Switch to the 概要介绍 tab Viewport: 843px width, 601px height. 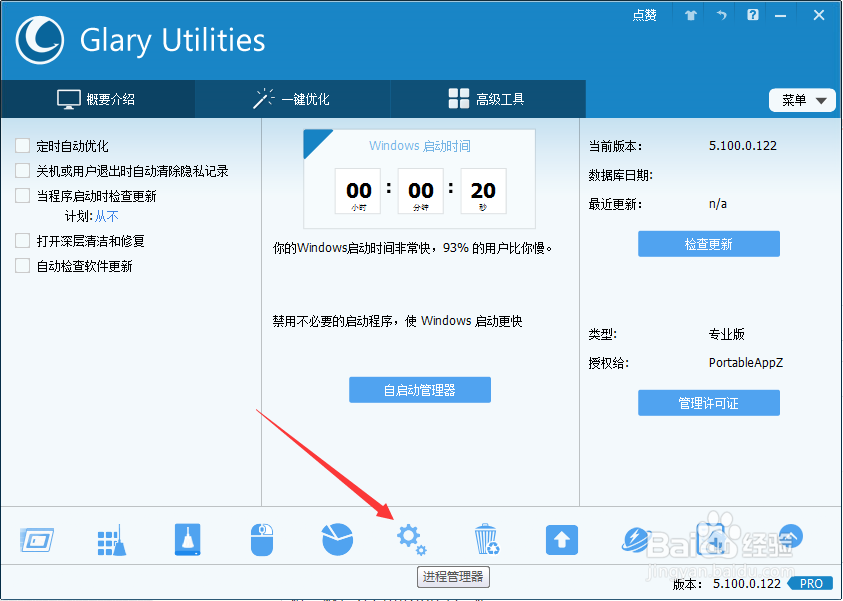(x=97, y=99)
